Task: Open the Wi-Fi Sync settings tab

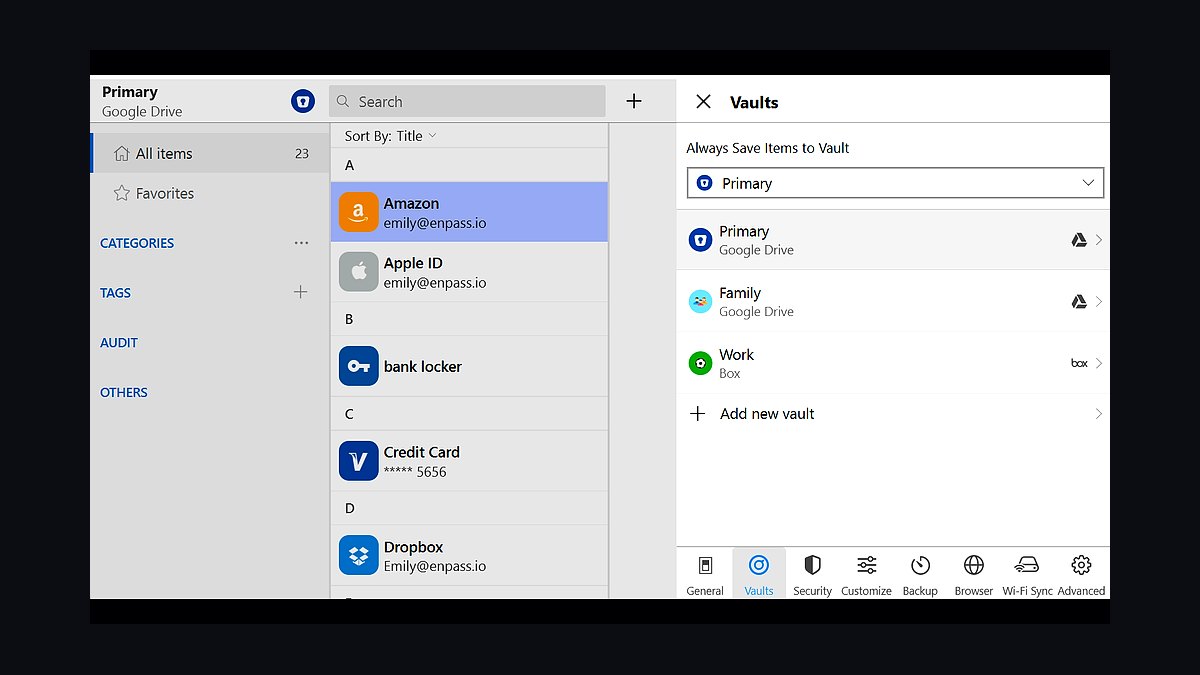Action: click(1027, 575)
